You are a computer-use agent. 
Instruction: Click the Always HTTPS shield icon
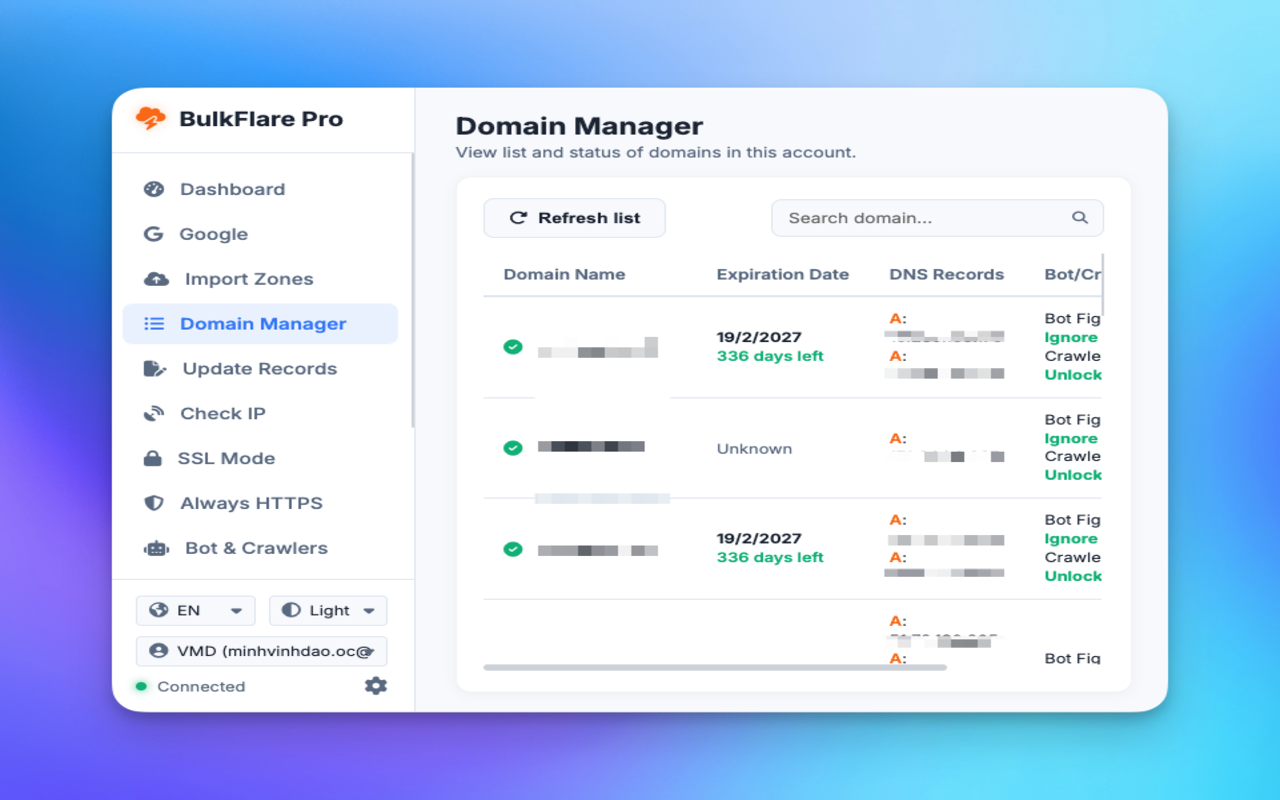pos(153,503)
